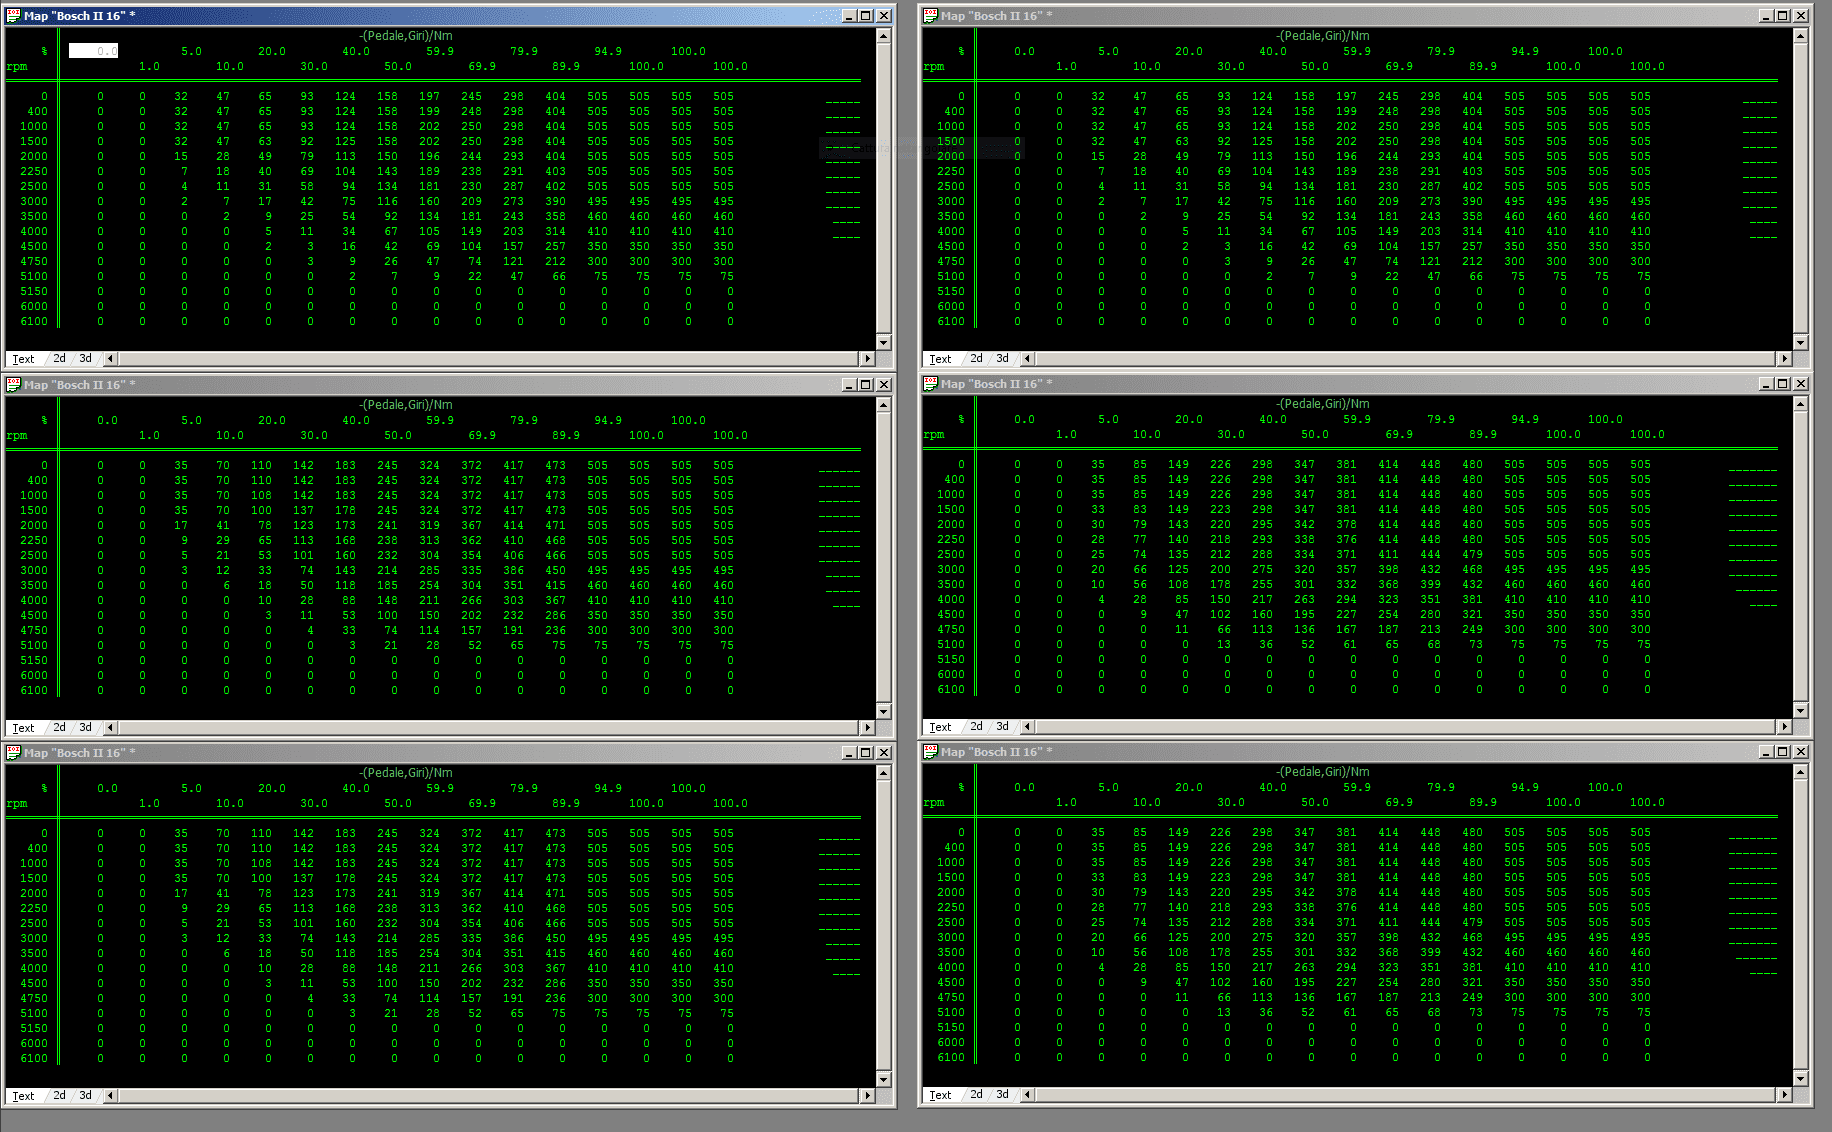Click the vertical scroll down arrow in the top-left map
This screenshot has height=1132, width=1832.
(883, 342)
